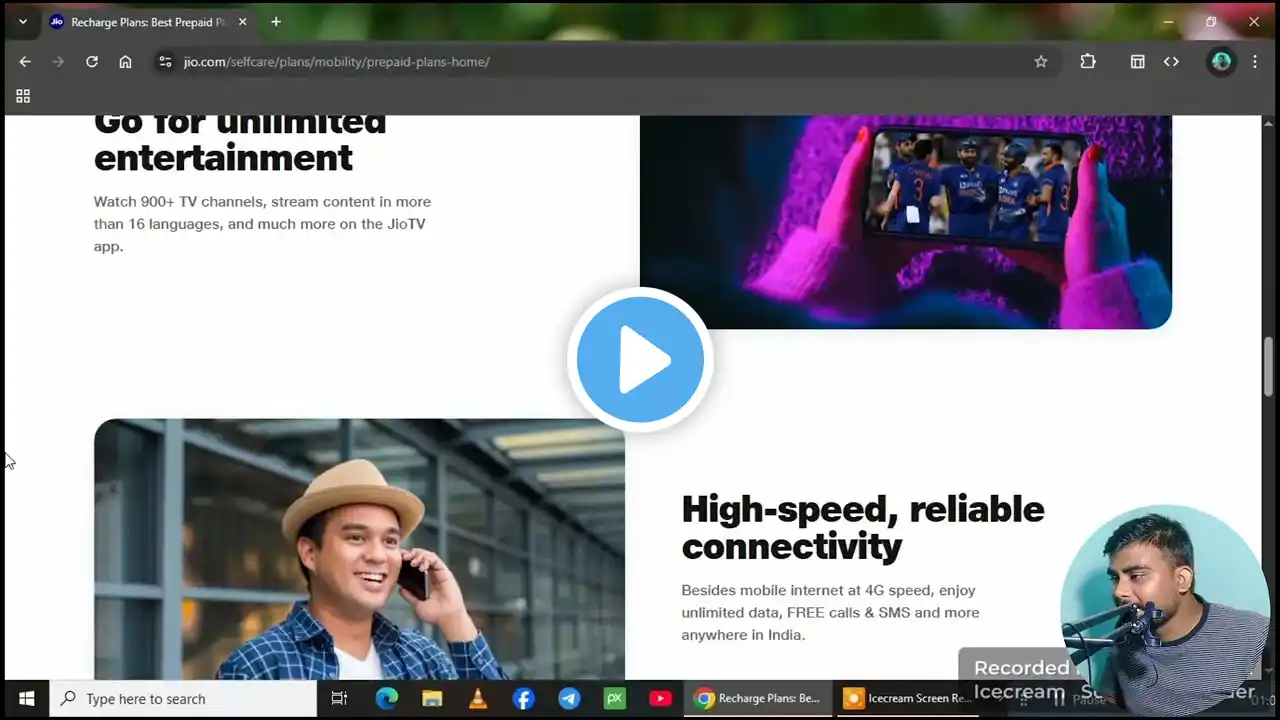Screen dimensions: 1280x720
Task: Click the 'High-speed, reliable connectivity' heading
Action: coord(863,527)
